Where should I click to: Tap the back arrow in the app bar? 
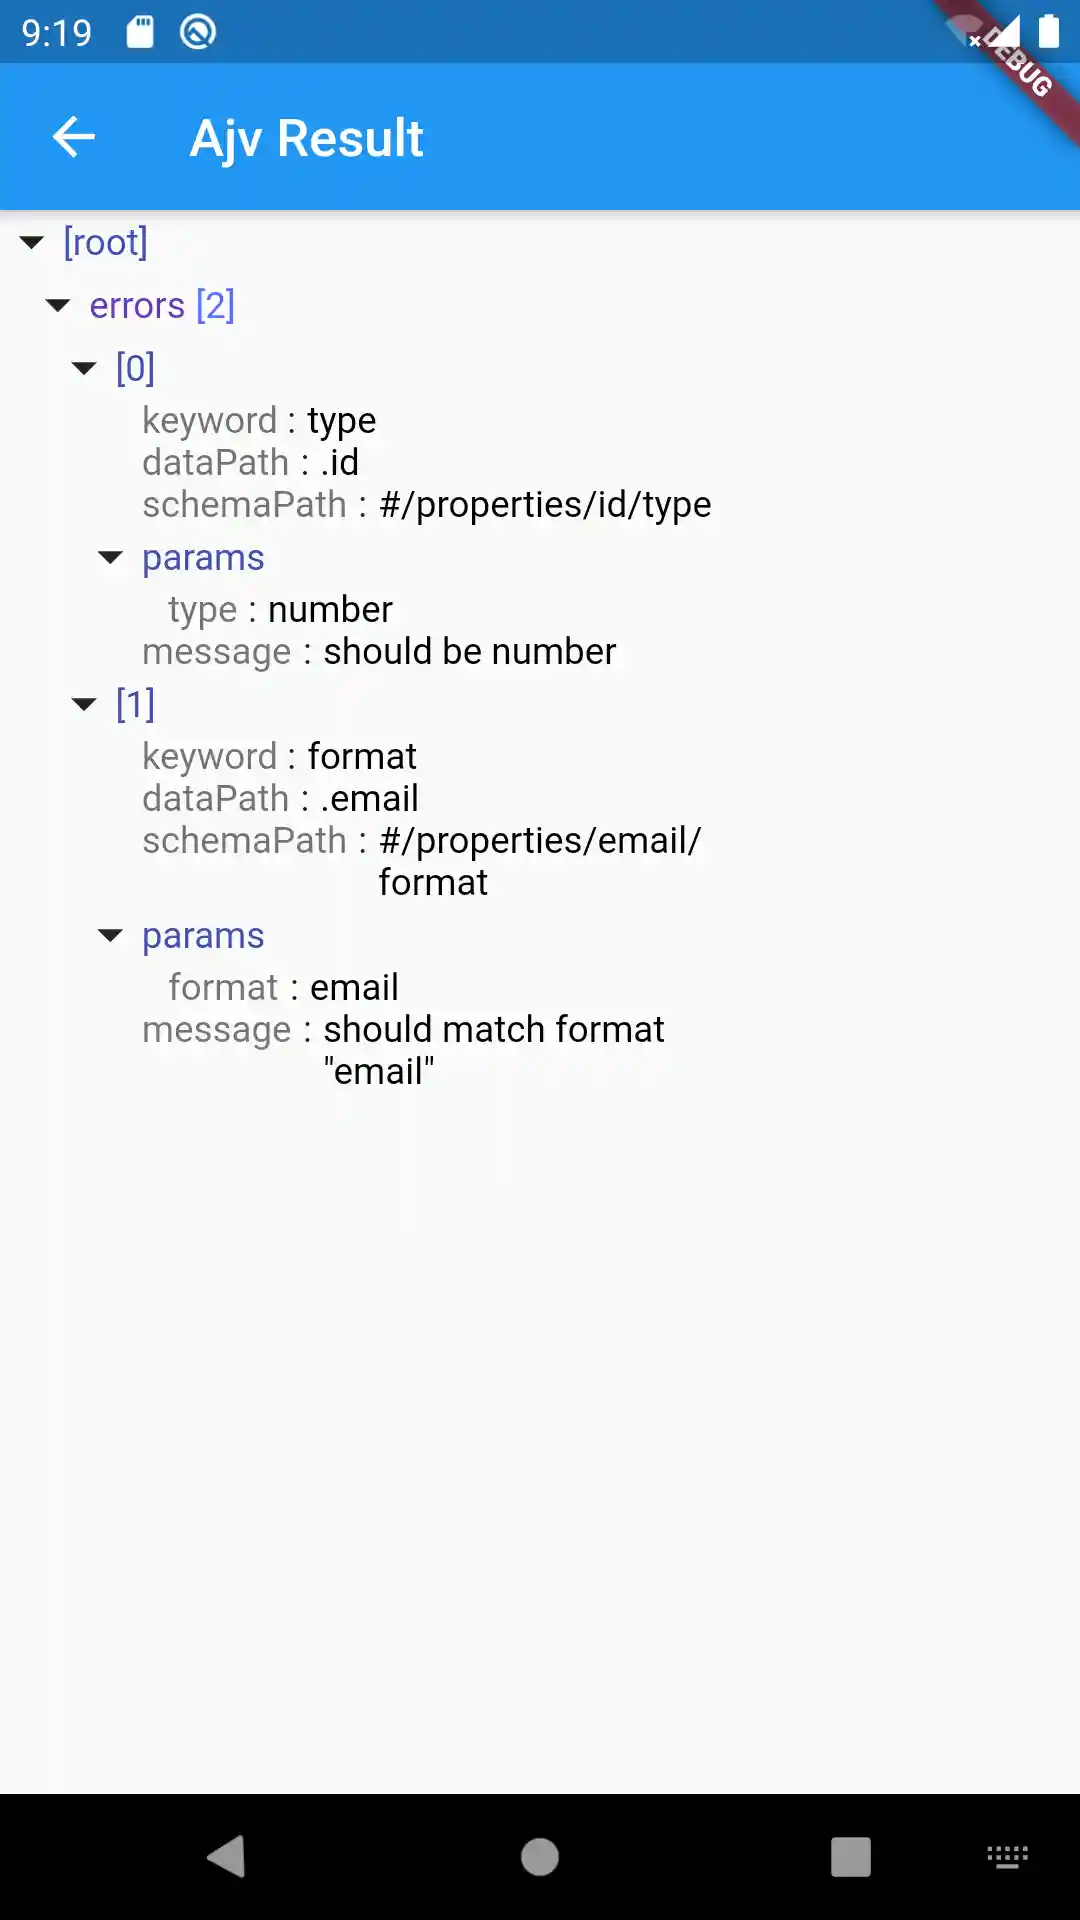pyautogui.click(x=73, y=137)
